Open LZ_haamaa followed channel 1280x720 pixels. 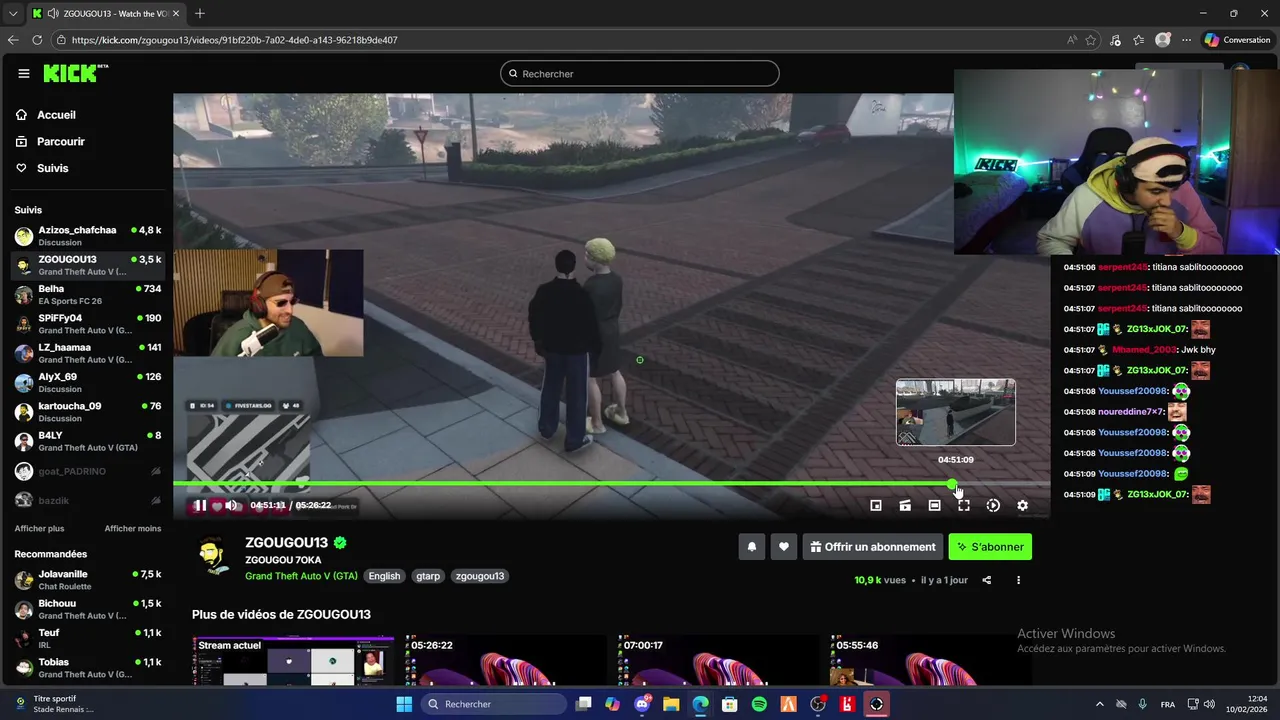tap(88, 353)
